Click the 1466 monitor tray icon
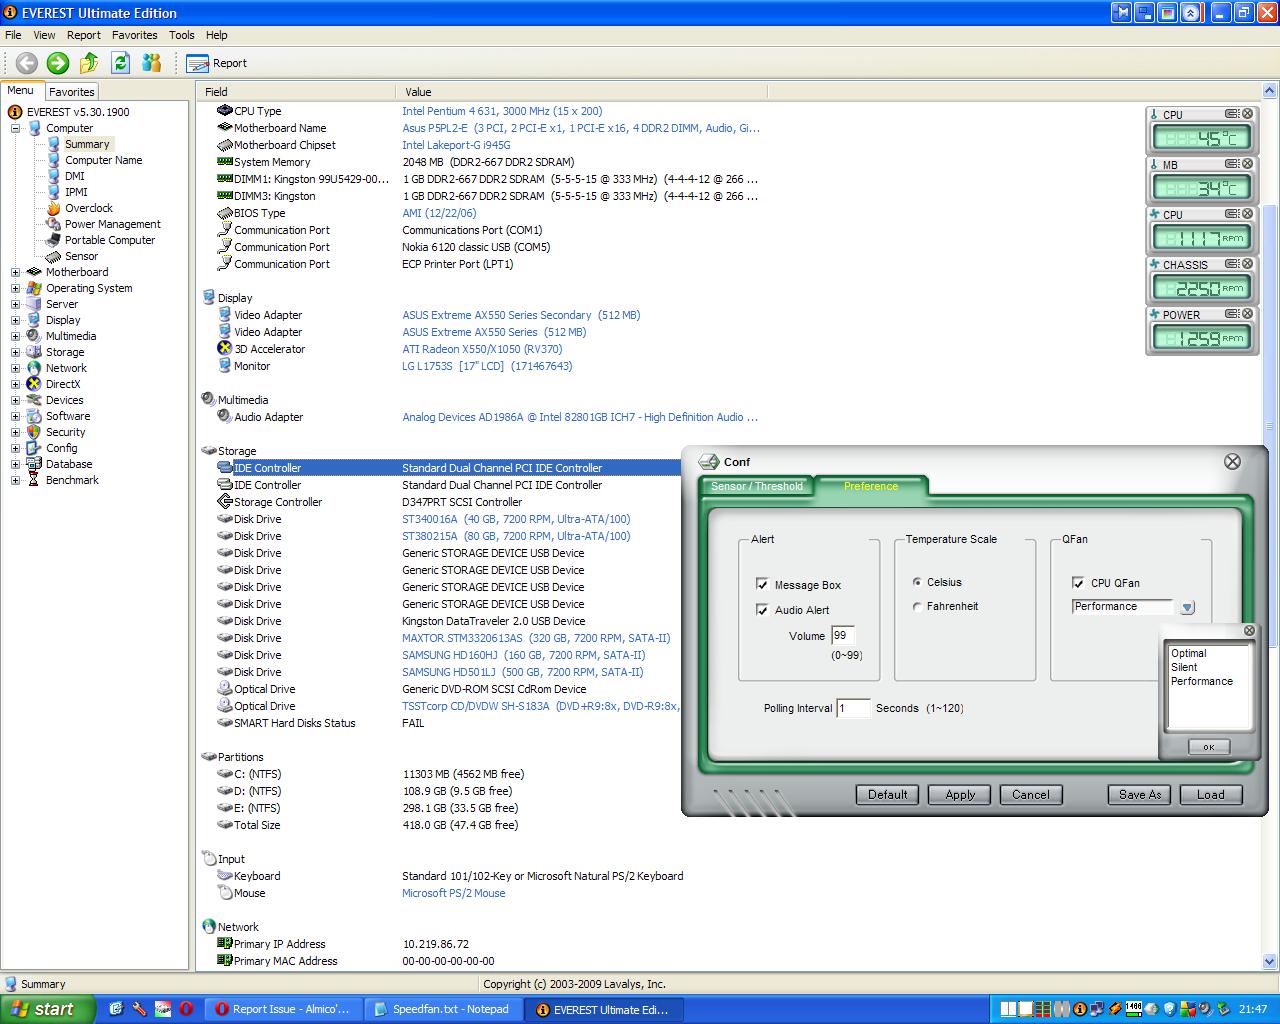The width and height of the screenshot is (1280, 1024). click(x=1134, y=1009)
